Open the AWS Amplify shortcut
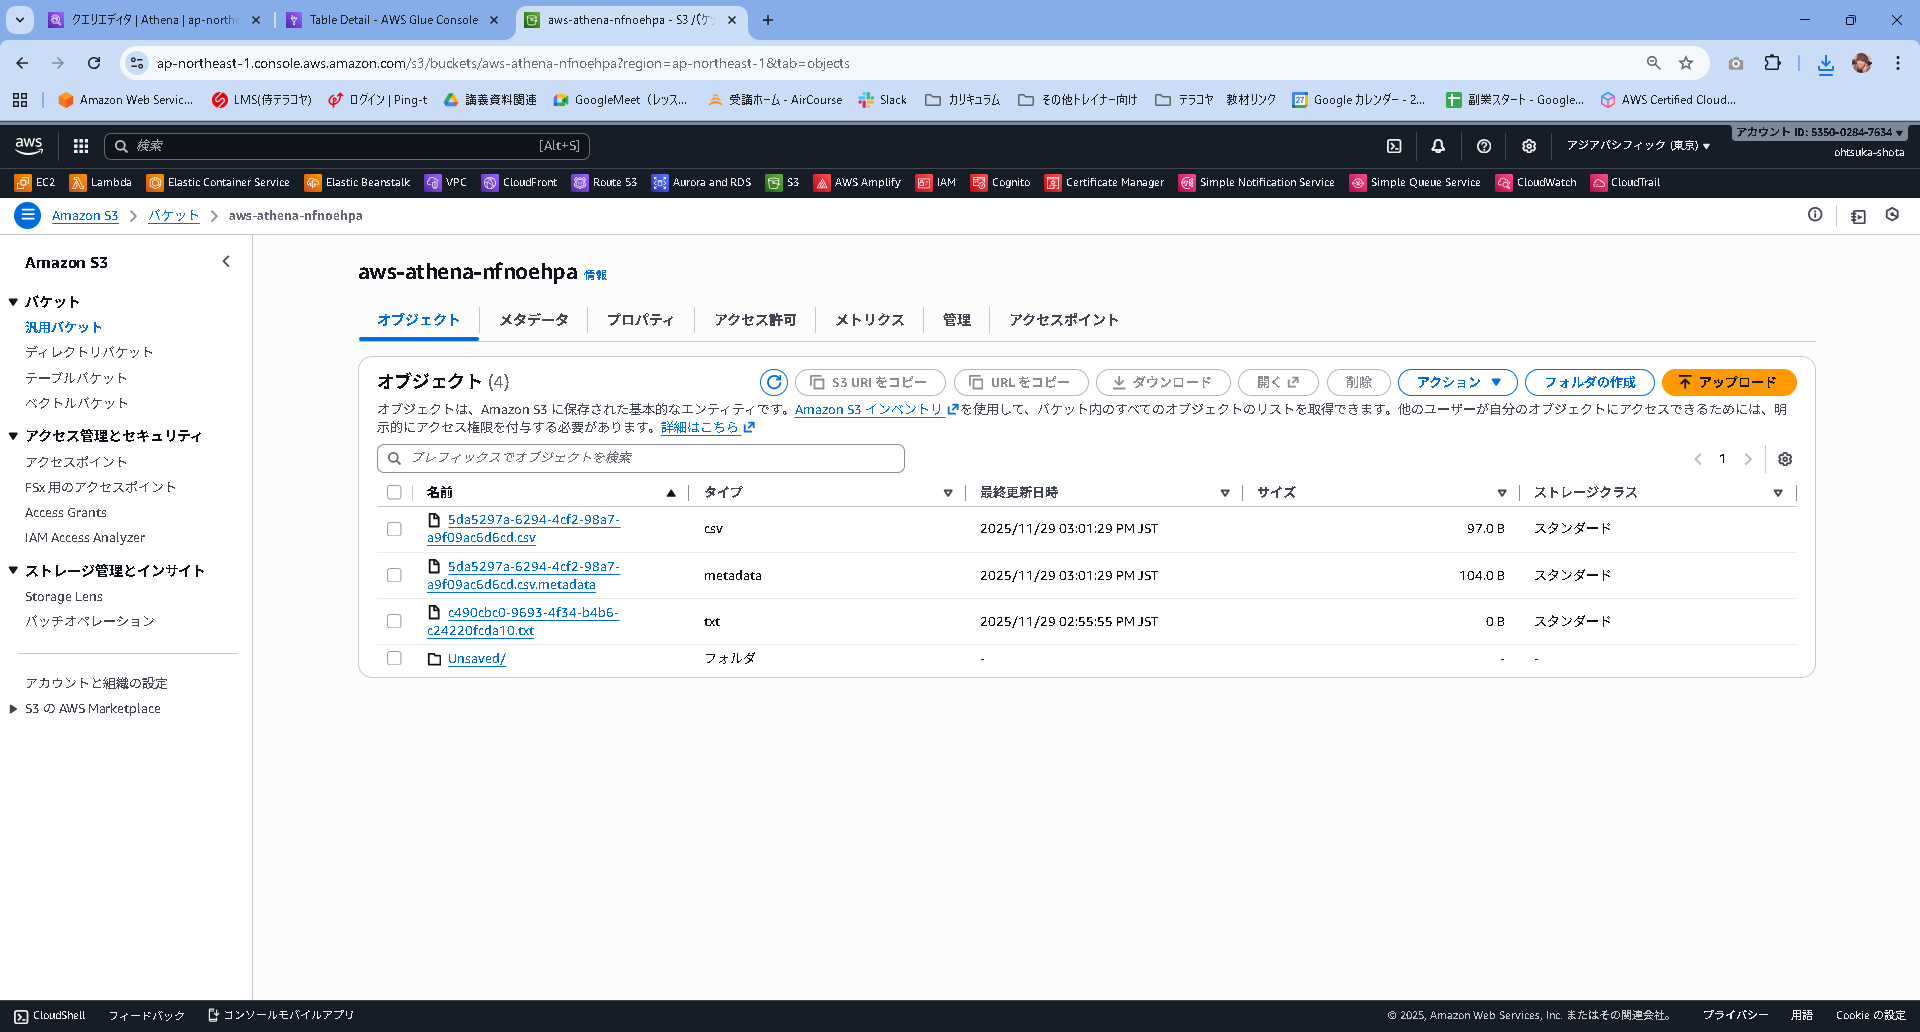1920x1032 pixels. pos(857,182)
